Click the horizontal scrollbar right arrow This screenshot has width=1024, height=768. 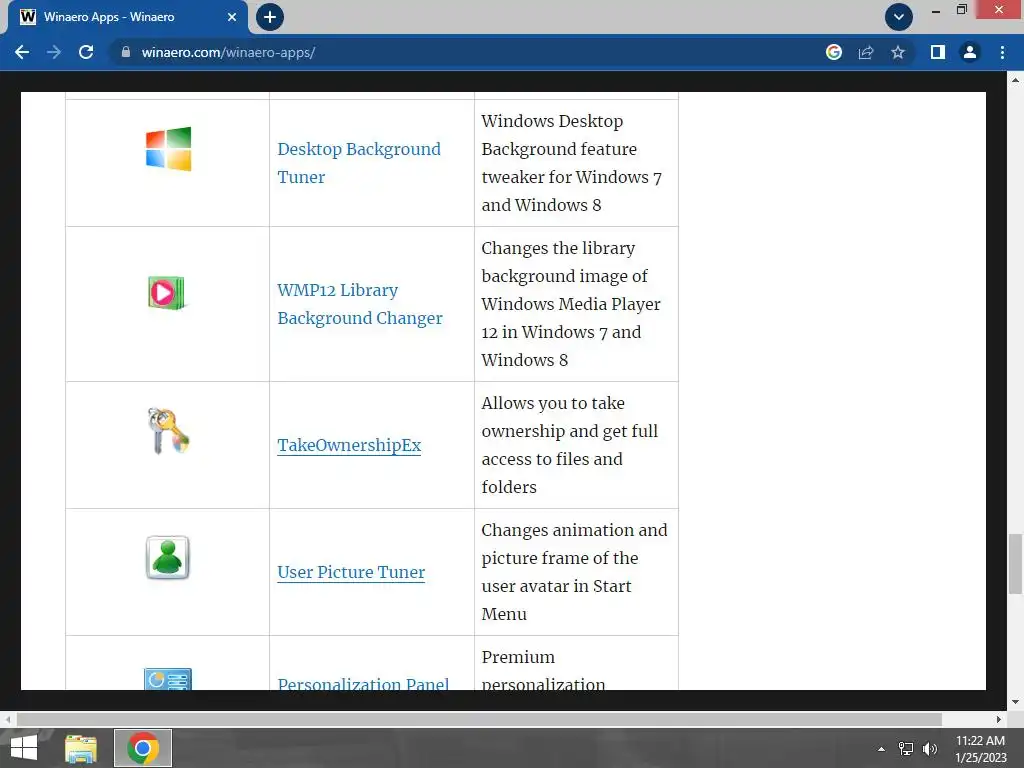pyautogui.click(x=999, y=719)
